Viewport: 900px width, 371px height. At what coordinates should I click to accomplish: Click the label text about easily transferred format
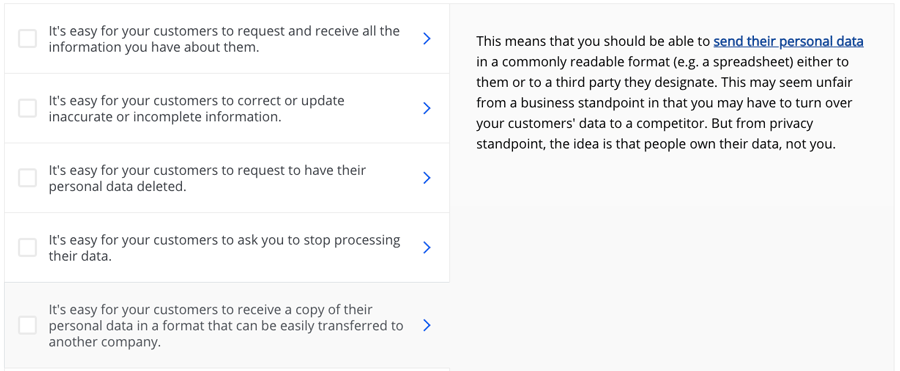click(226, 326)
